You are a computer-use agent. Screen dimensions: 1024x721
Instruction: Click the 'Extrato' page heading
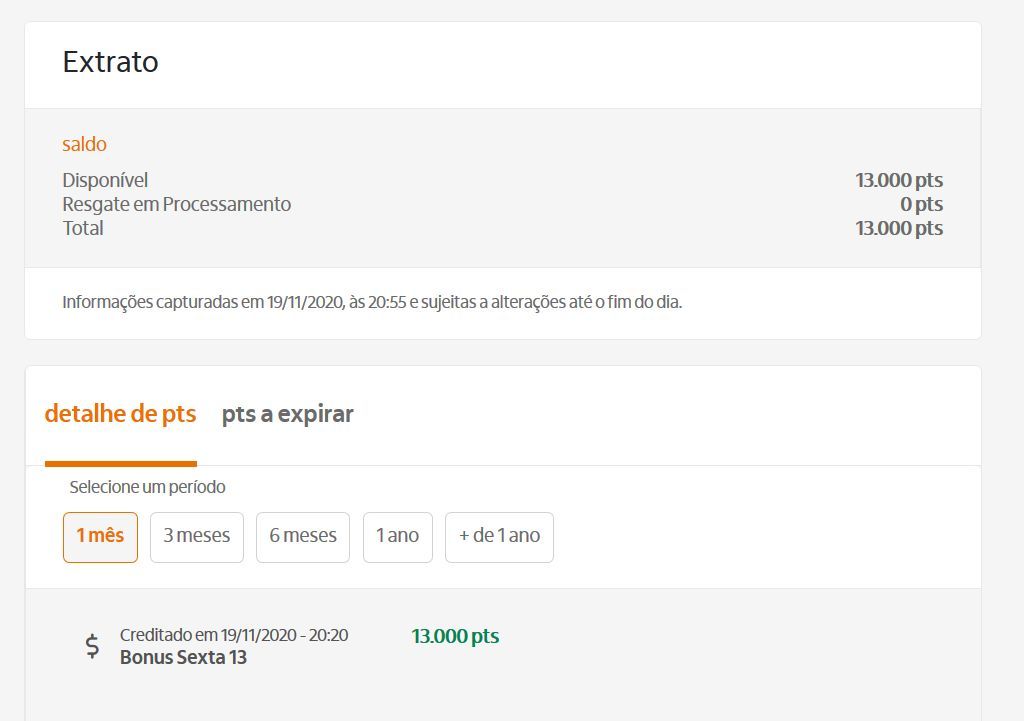(110, 62)
